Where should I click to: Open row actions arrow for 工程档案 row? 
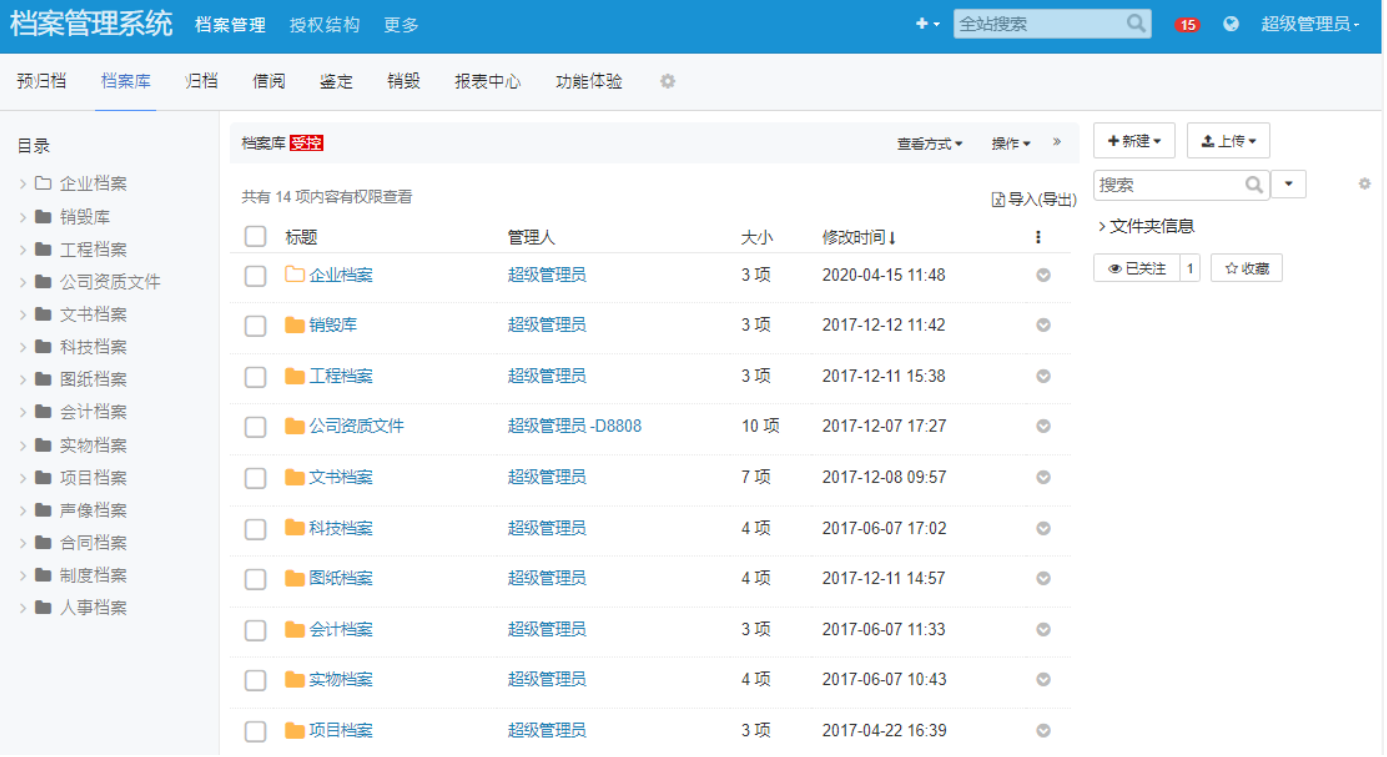(x=1043, y=376)
